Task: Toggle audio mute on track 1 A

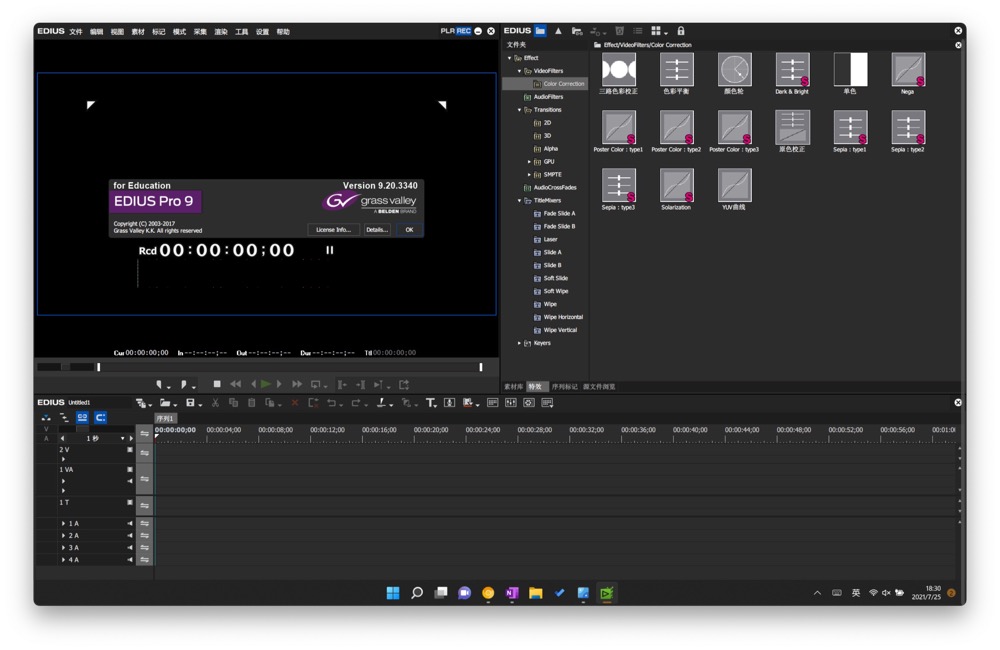Action: (129, 524)
